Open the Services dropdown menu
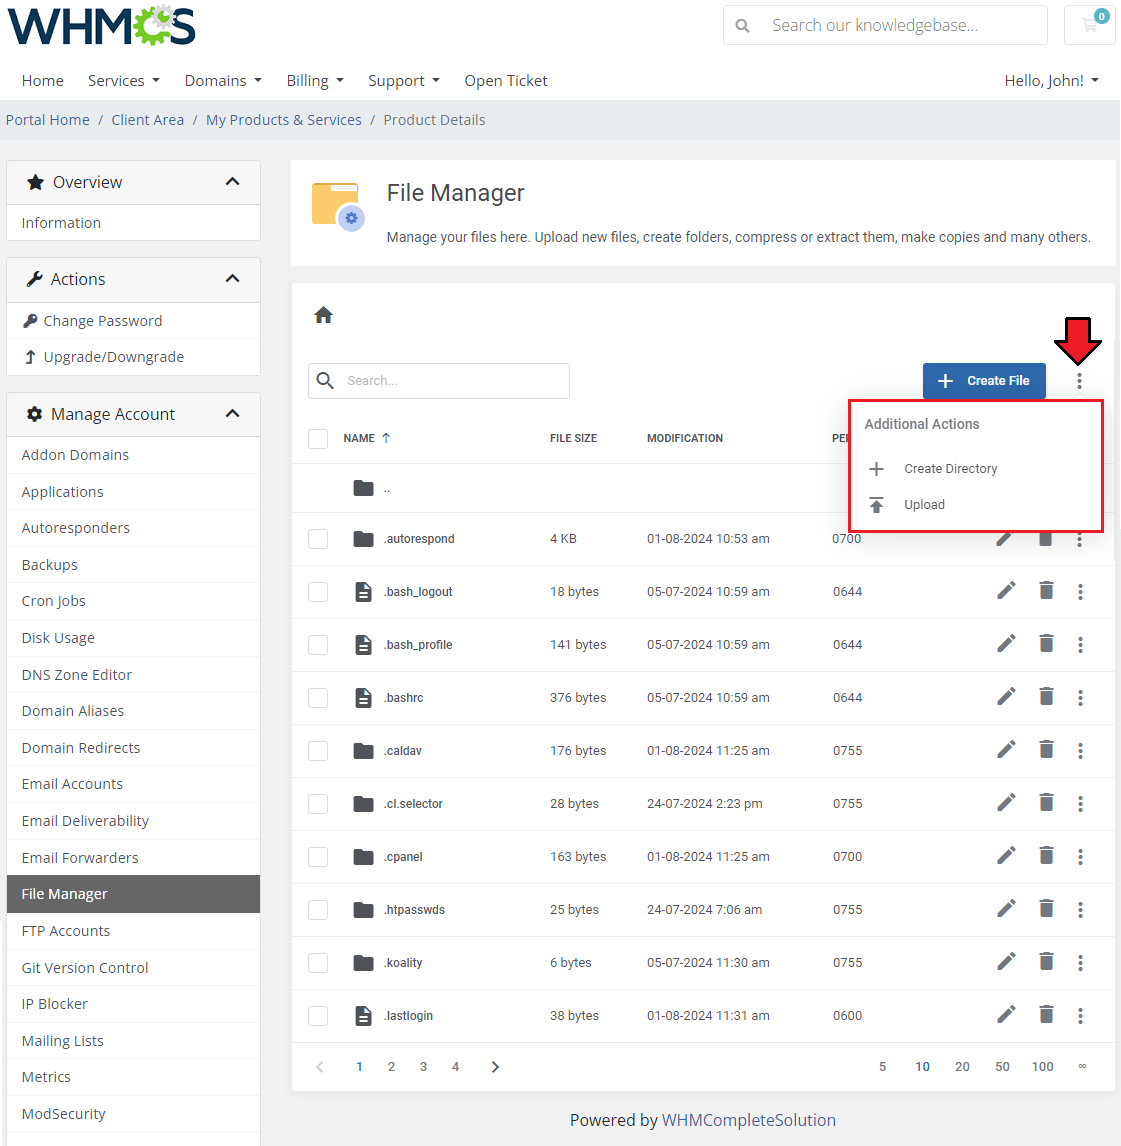The height and width of the screenshot is (1146, 1121). click(124, 80)
